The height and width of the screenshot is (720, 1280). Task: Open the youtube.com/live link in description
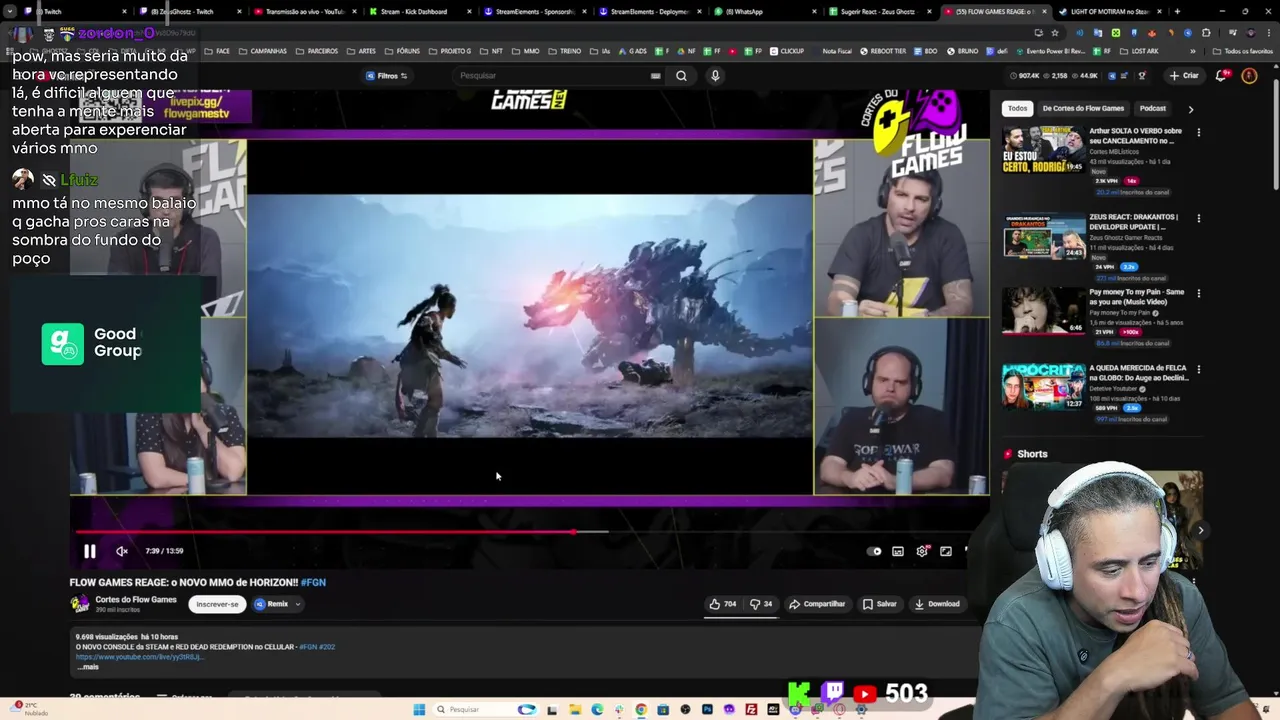pyautogui.click(x=140, y=657)
